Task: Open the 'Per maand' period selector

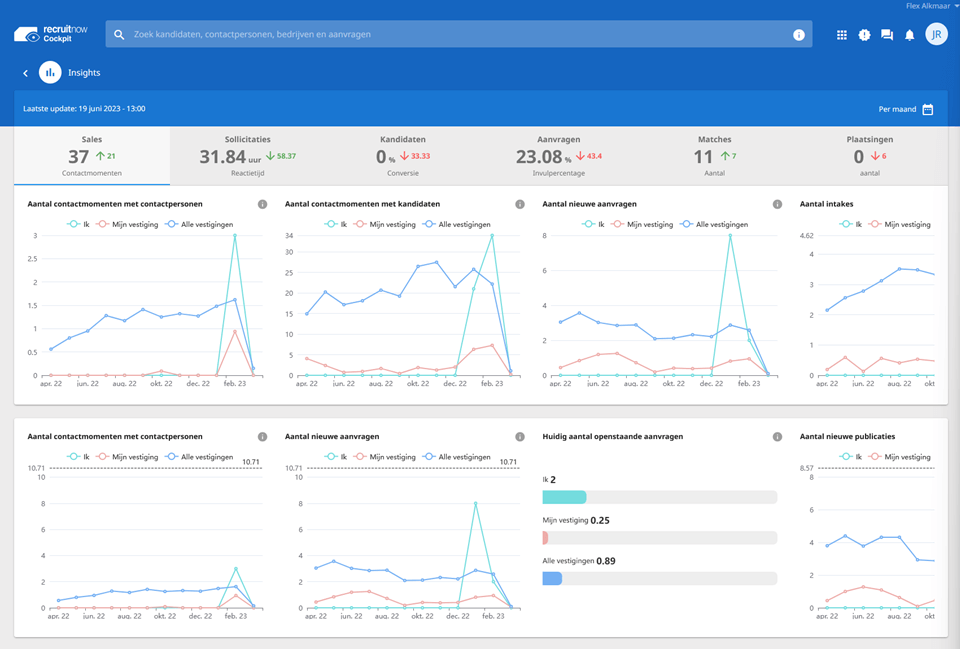Action: [906, 109]
